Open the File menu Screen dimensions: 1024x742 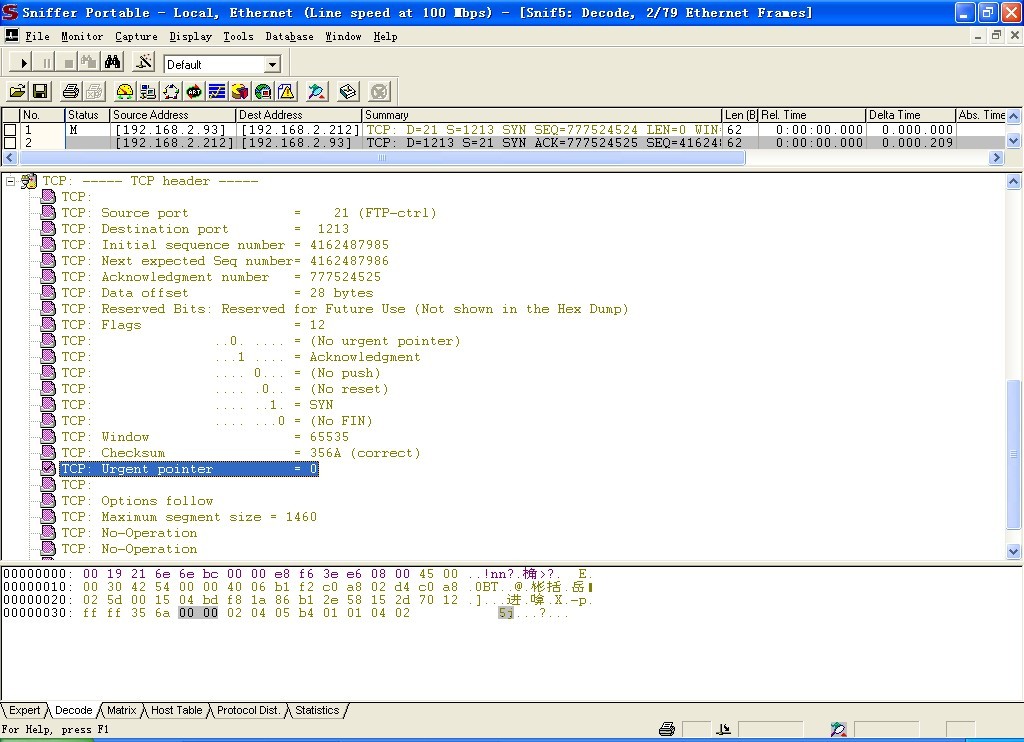click(x=37, y=37)
